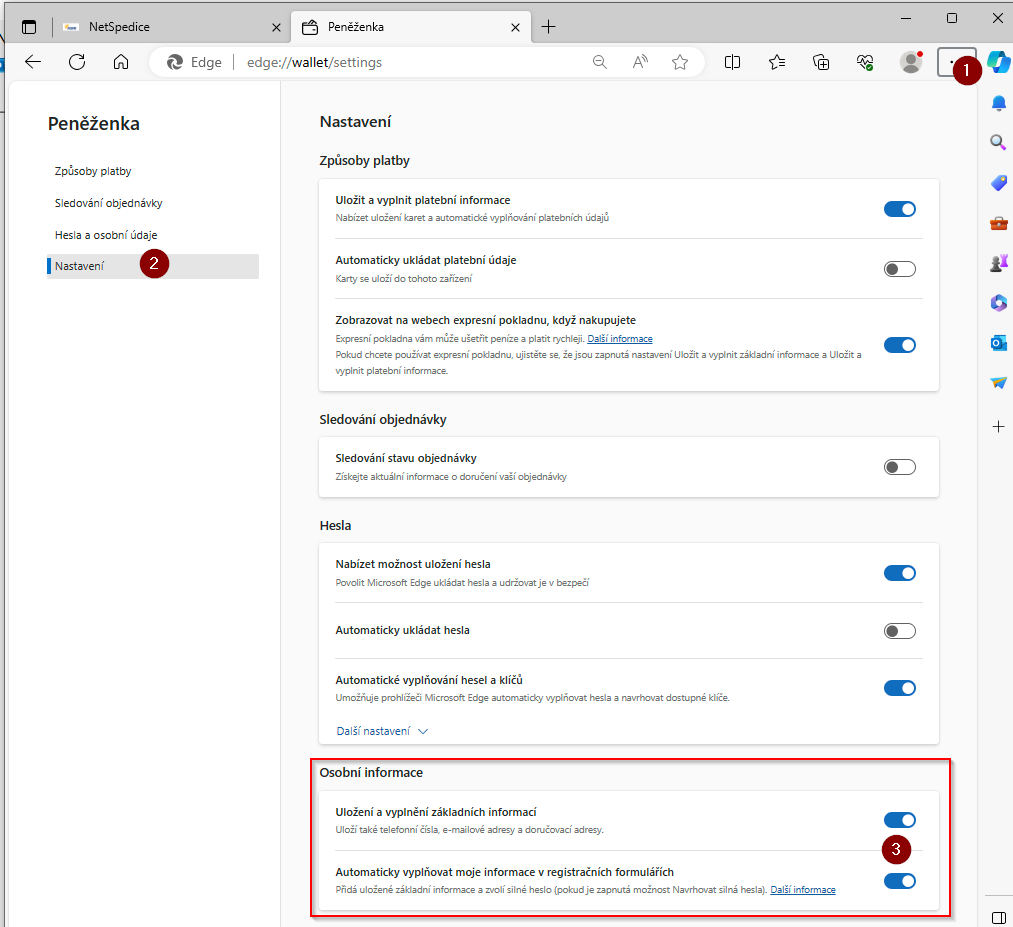Click the Read aloud icon
1013x927 pixels.
coord(640,62)
